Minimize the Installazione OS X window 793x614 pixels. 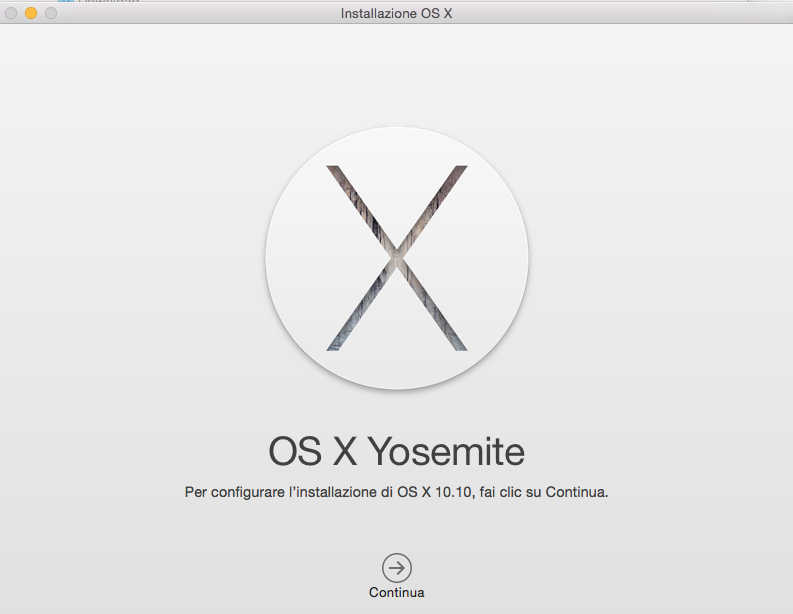pyautogui.click(x=31, y=13)
